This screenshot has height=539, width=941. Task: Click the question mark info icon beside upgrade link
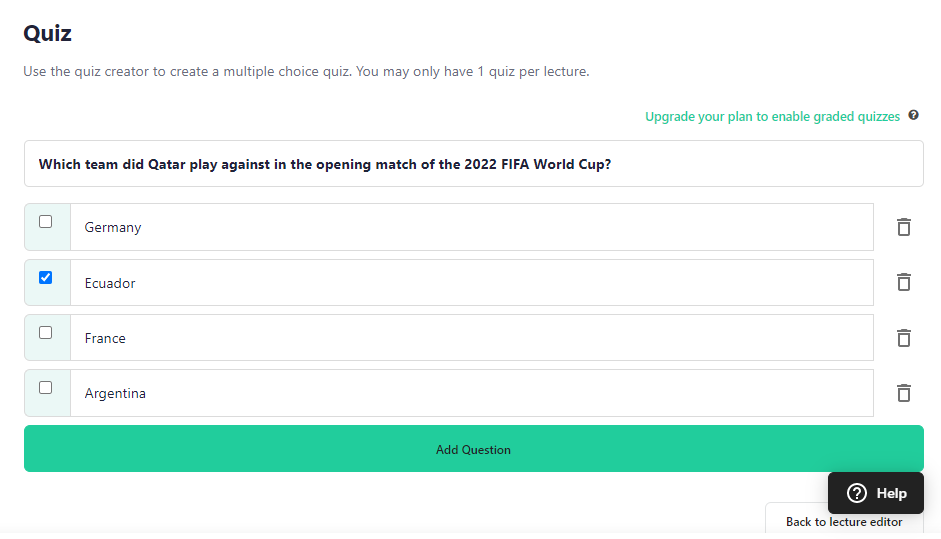(913, 115)
